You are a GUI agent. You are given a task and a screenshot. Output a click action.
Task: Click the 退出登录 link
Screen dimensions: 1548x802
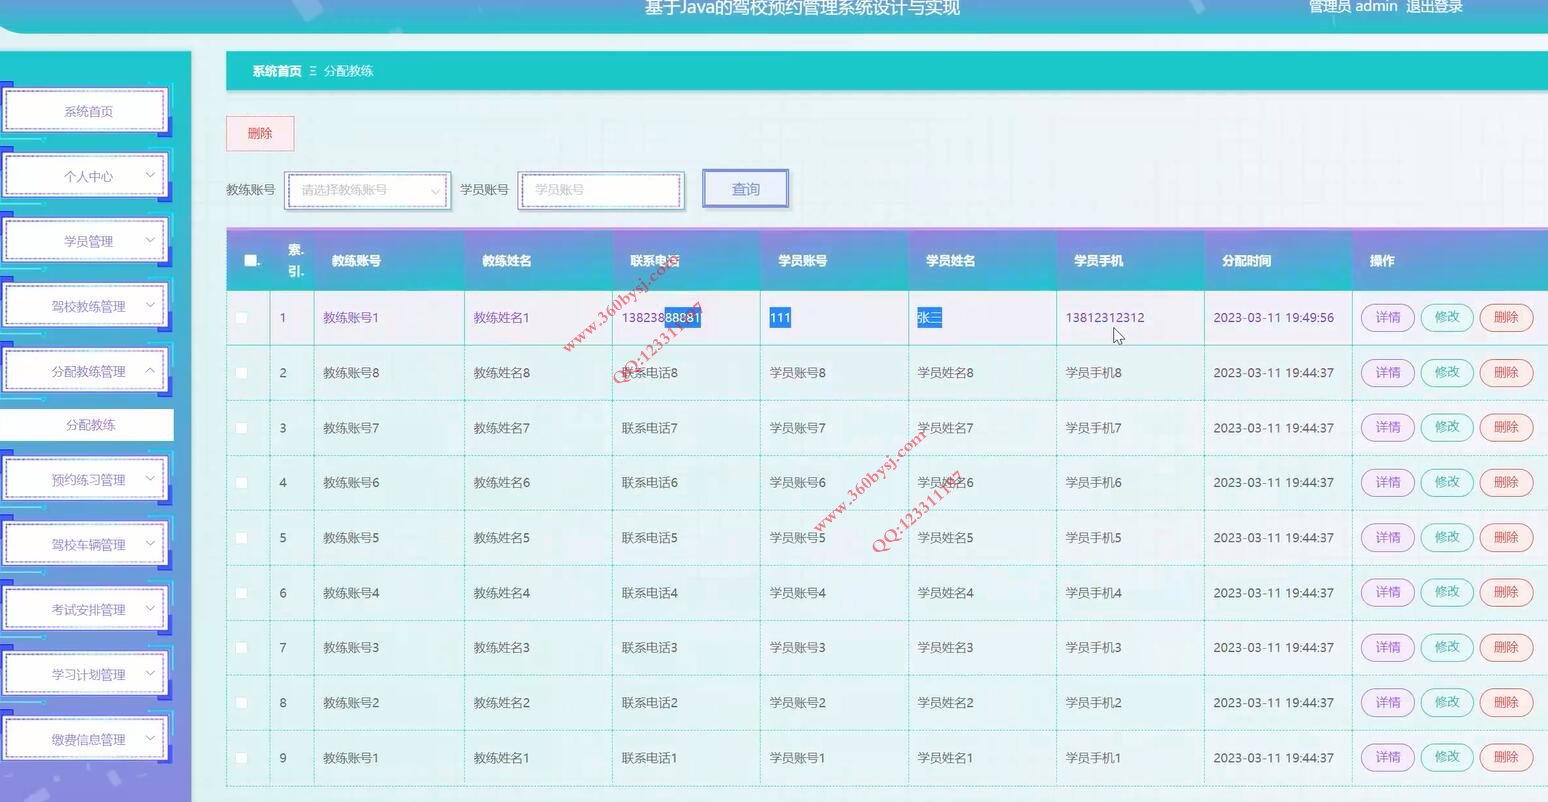pyautogui.click(x=1434, y=7)
